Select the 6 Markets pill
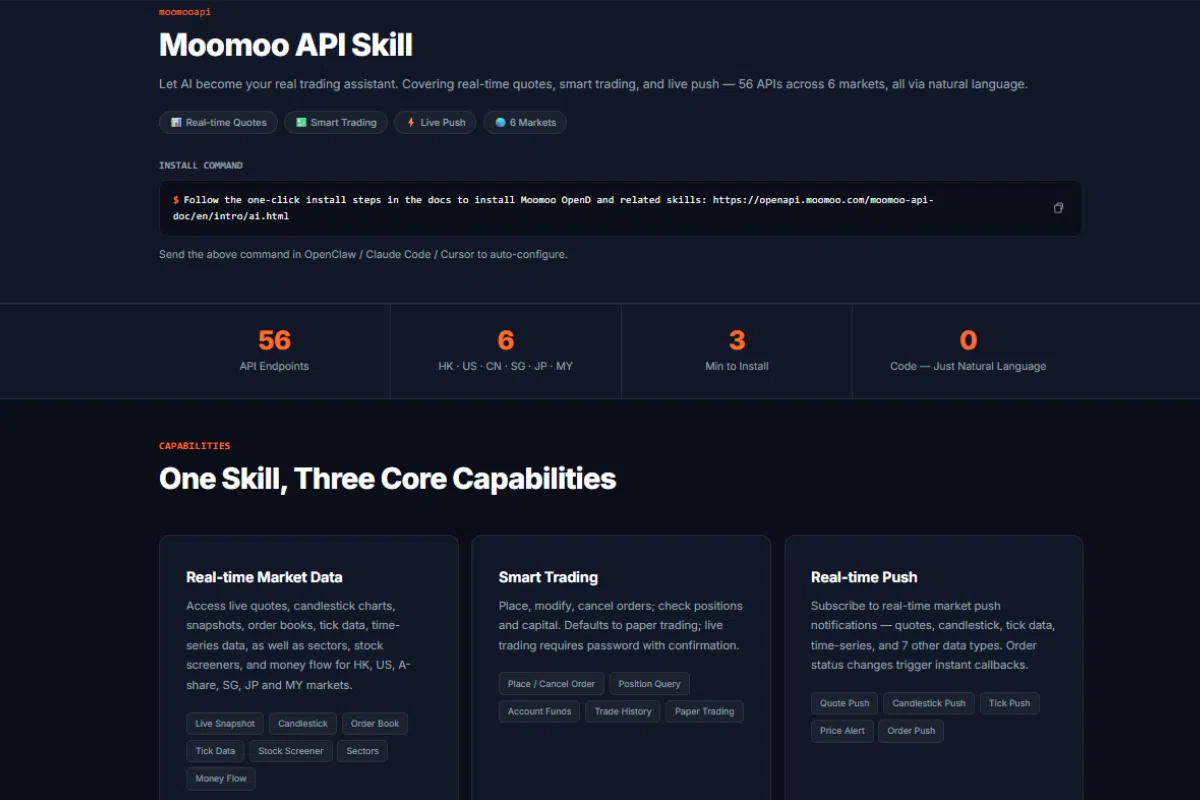This screenshot has width=1200, height=800. click(x=525, y=122)
